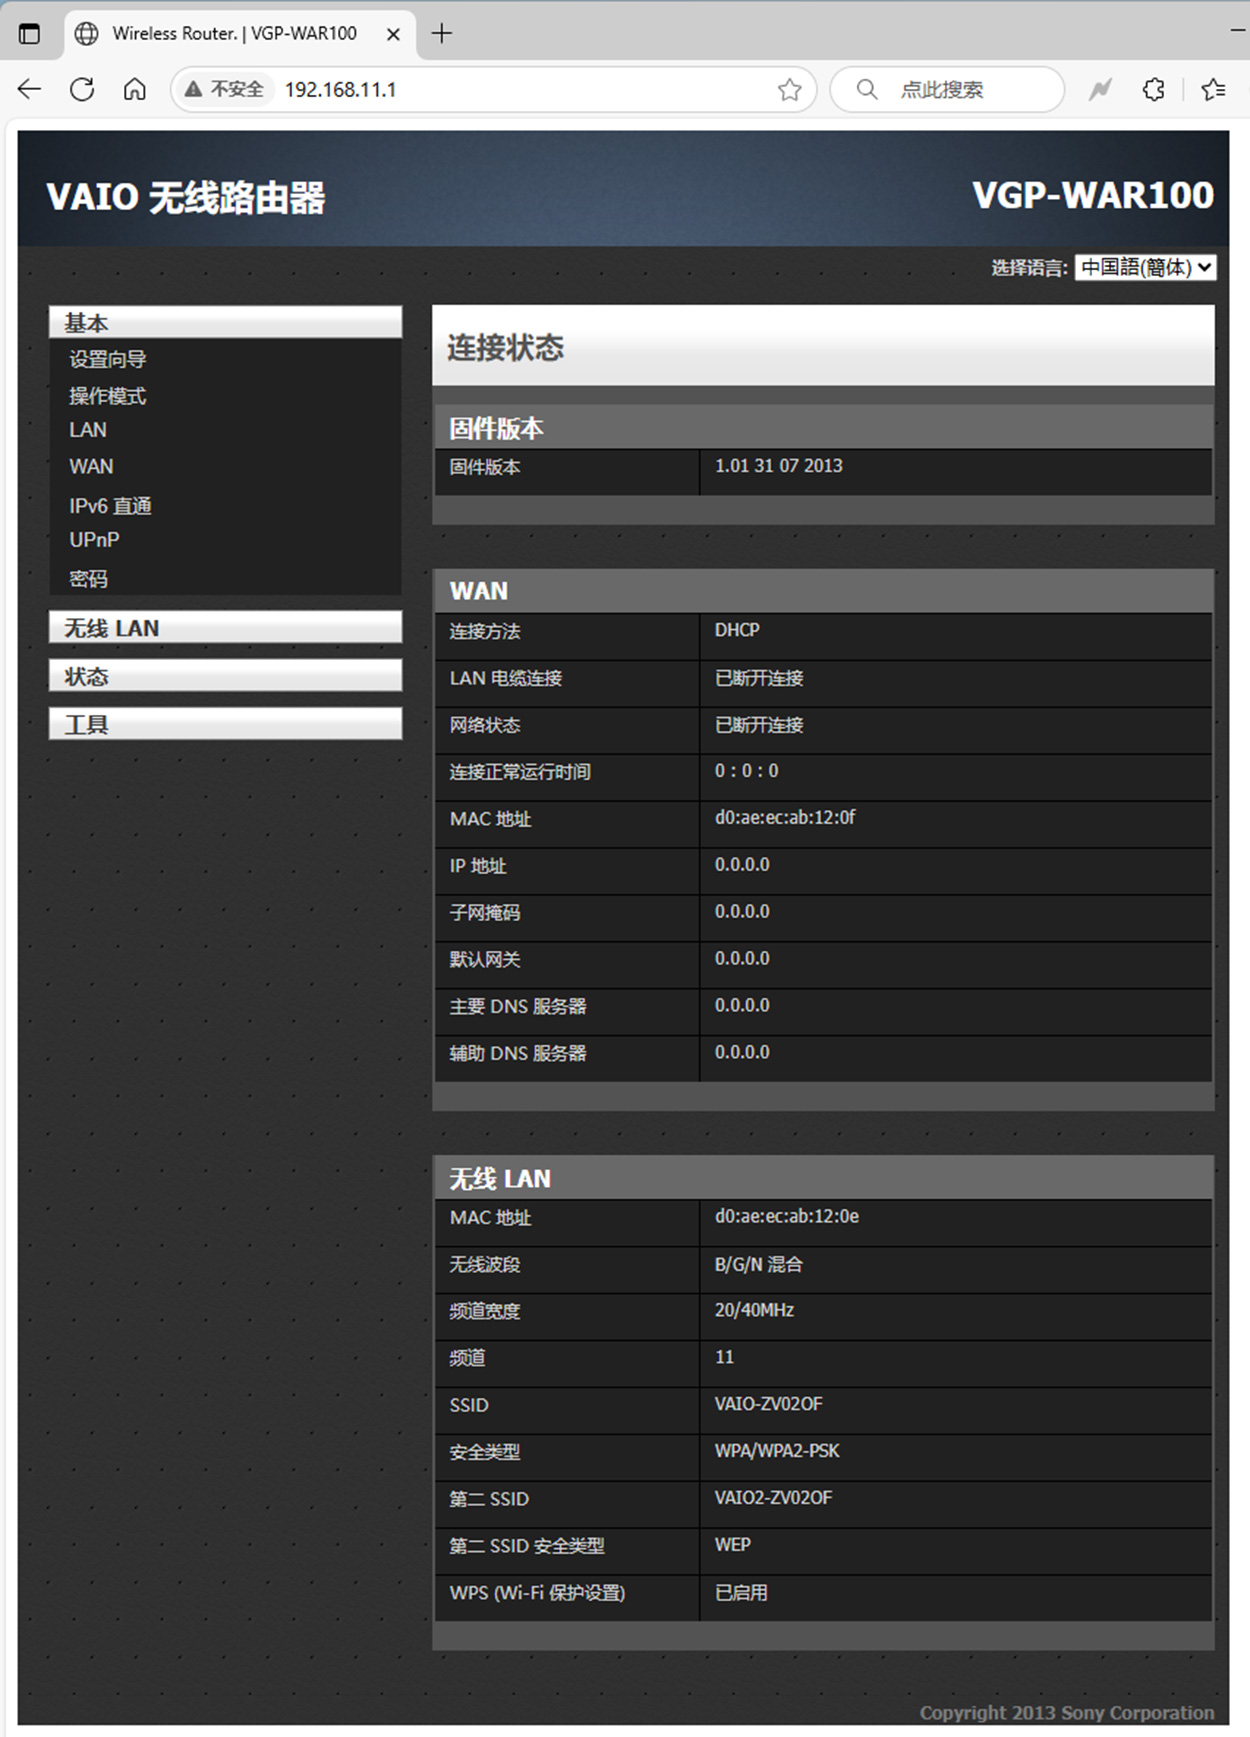Viewport: 1250px width, 1737px height.
Task: Select wireless MAC address d0:ae:ec:ab:12:0e
Action: (787, 1216)
